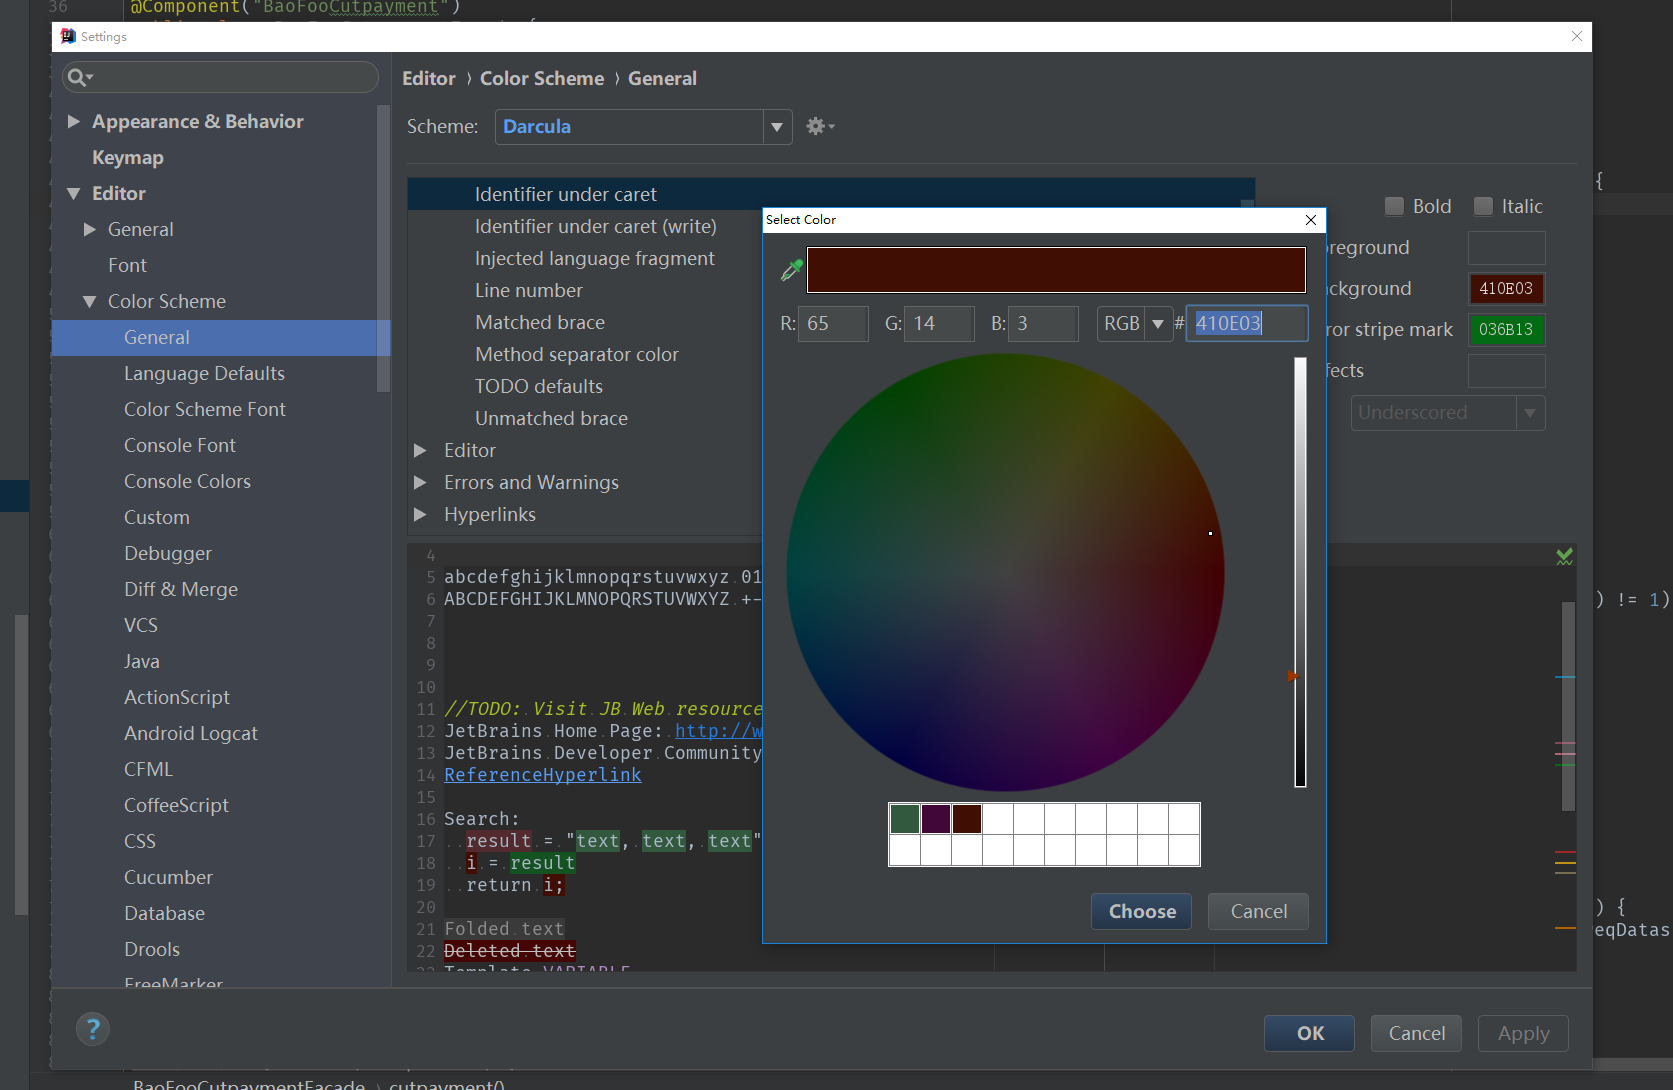Image resolution: width=1673 pixels, height=1090 pixels.
Task: Cancel the Select Color dialog
Action: (1258, 911)
